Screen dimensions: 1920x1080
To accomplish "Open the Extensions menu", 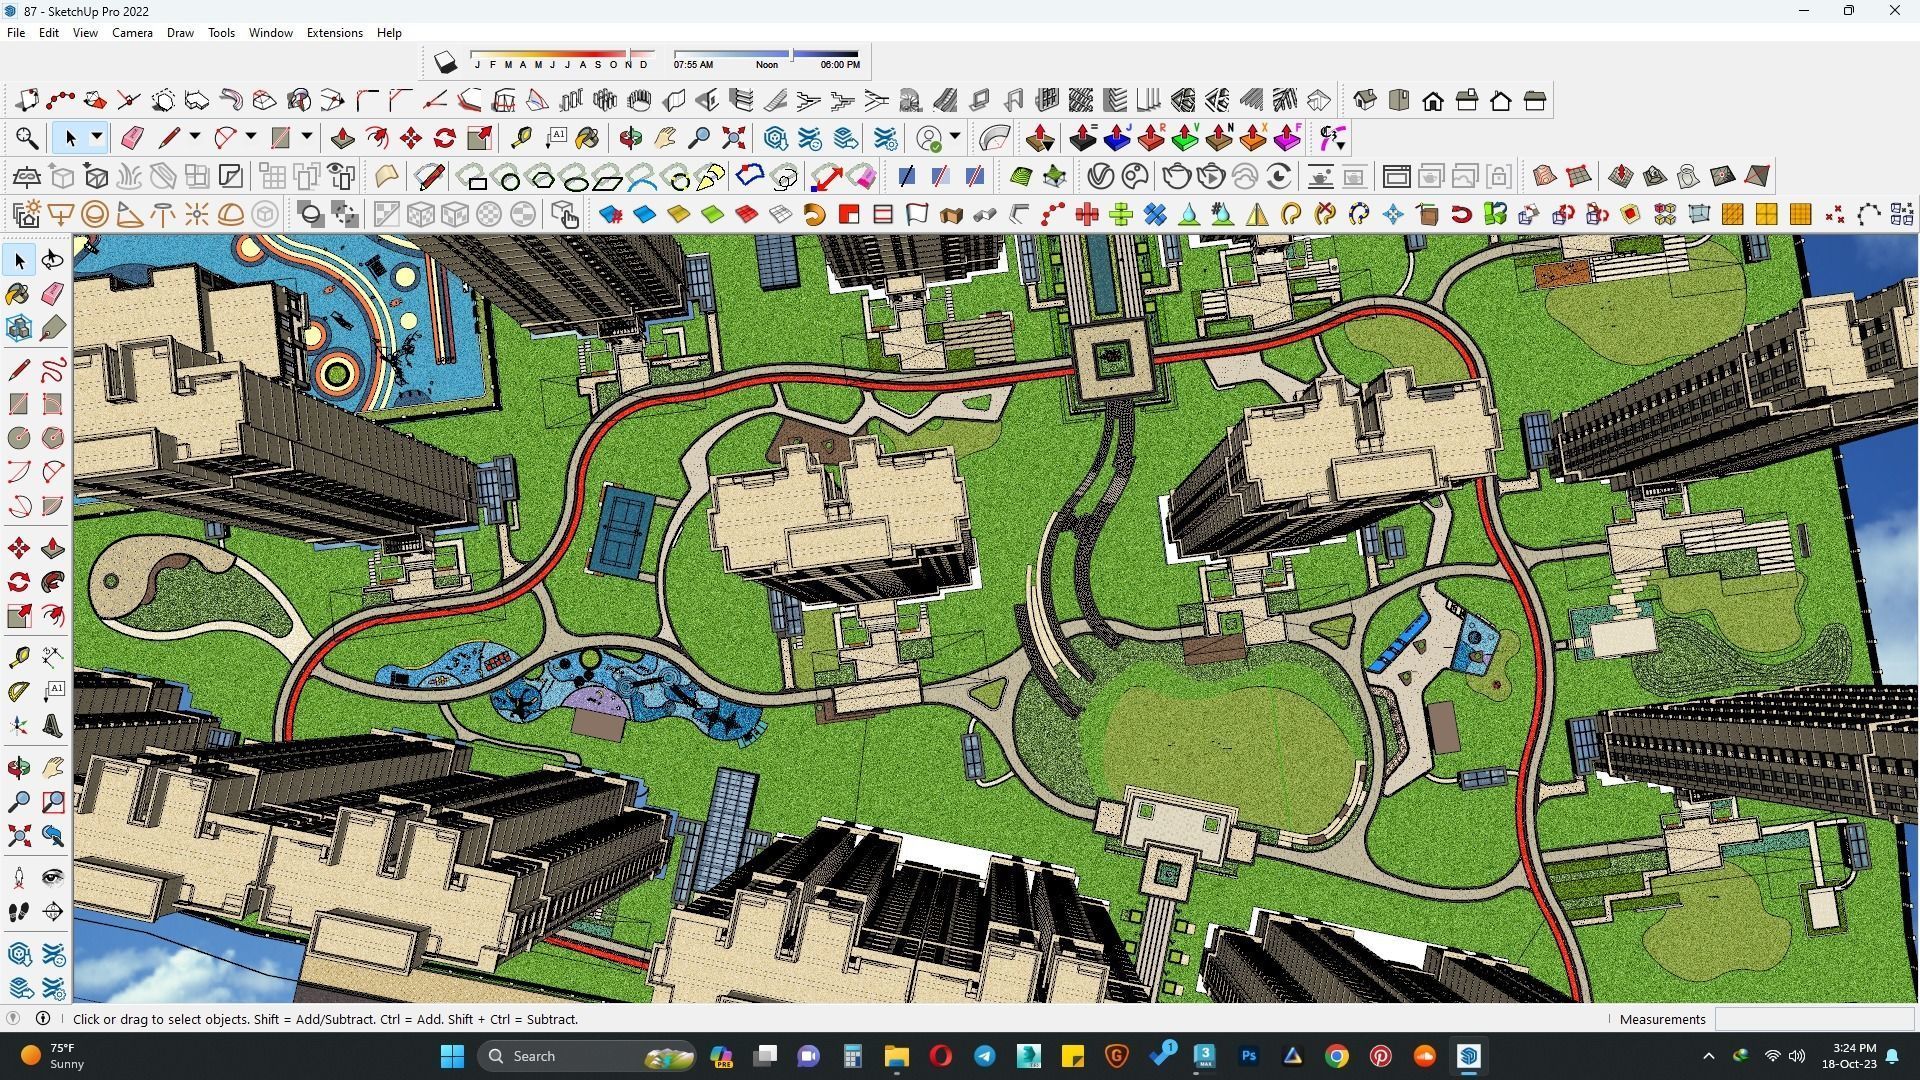I will [x=334, y=33].
